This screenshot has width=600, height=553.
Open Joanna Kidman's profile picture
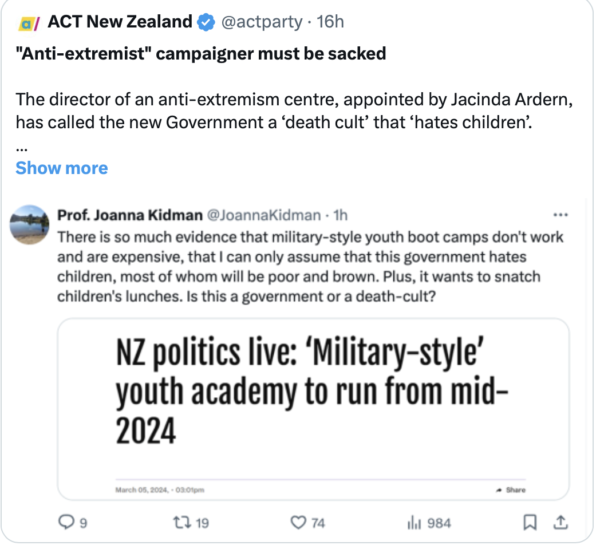click(x=31, y=226)
